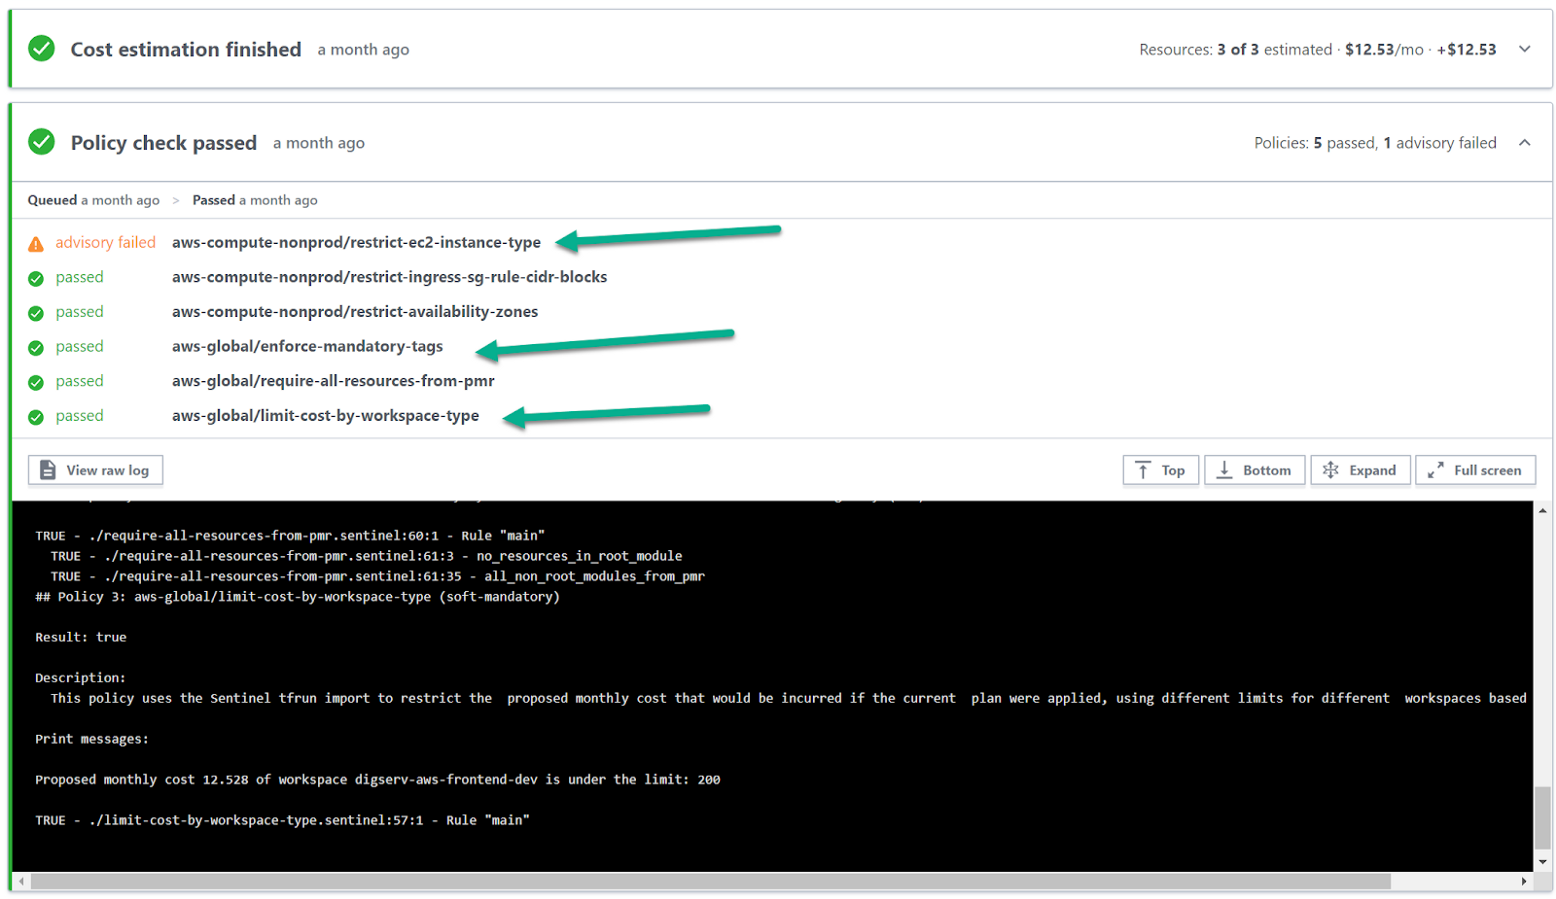Click passed icon beside restrict-ingress-sg-rule-cidr-blocks
Screen dimensions: 1556x899
pos(36,278)
